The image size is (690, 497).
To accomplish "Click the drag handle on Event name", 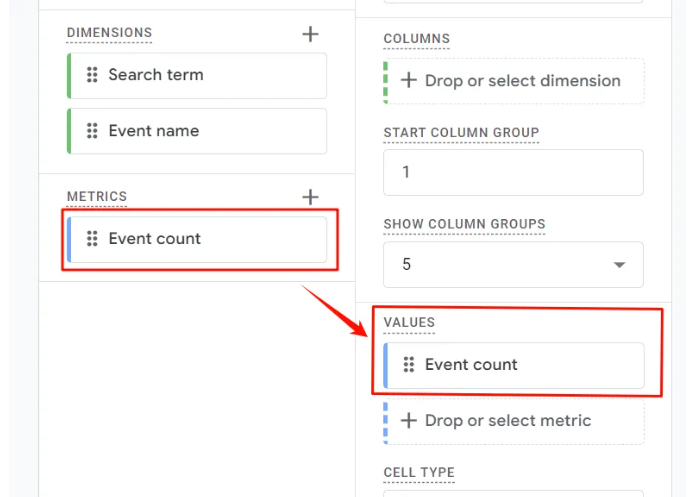I will click(x=92, y=131).
